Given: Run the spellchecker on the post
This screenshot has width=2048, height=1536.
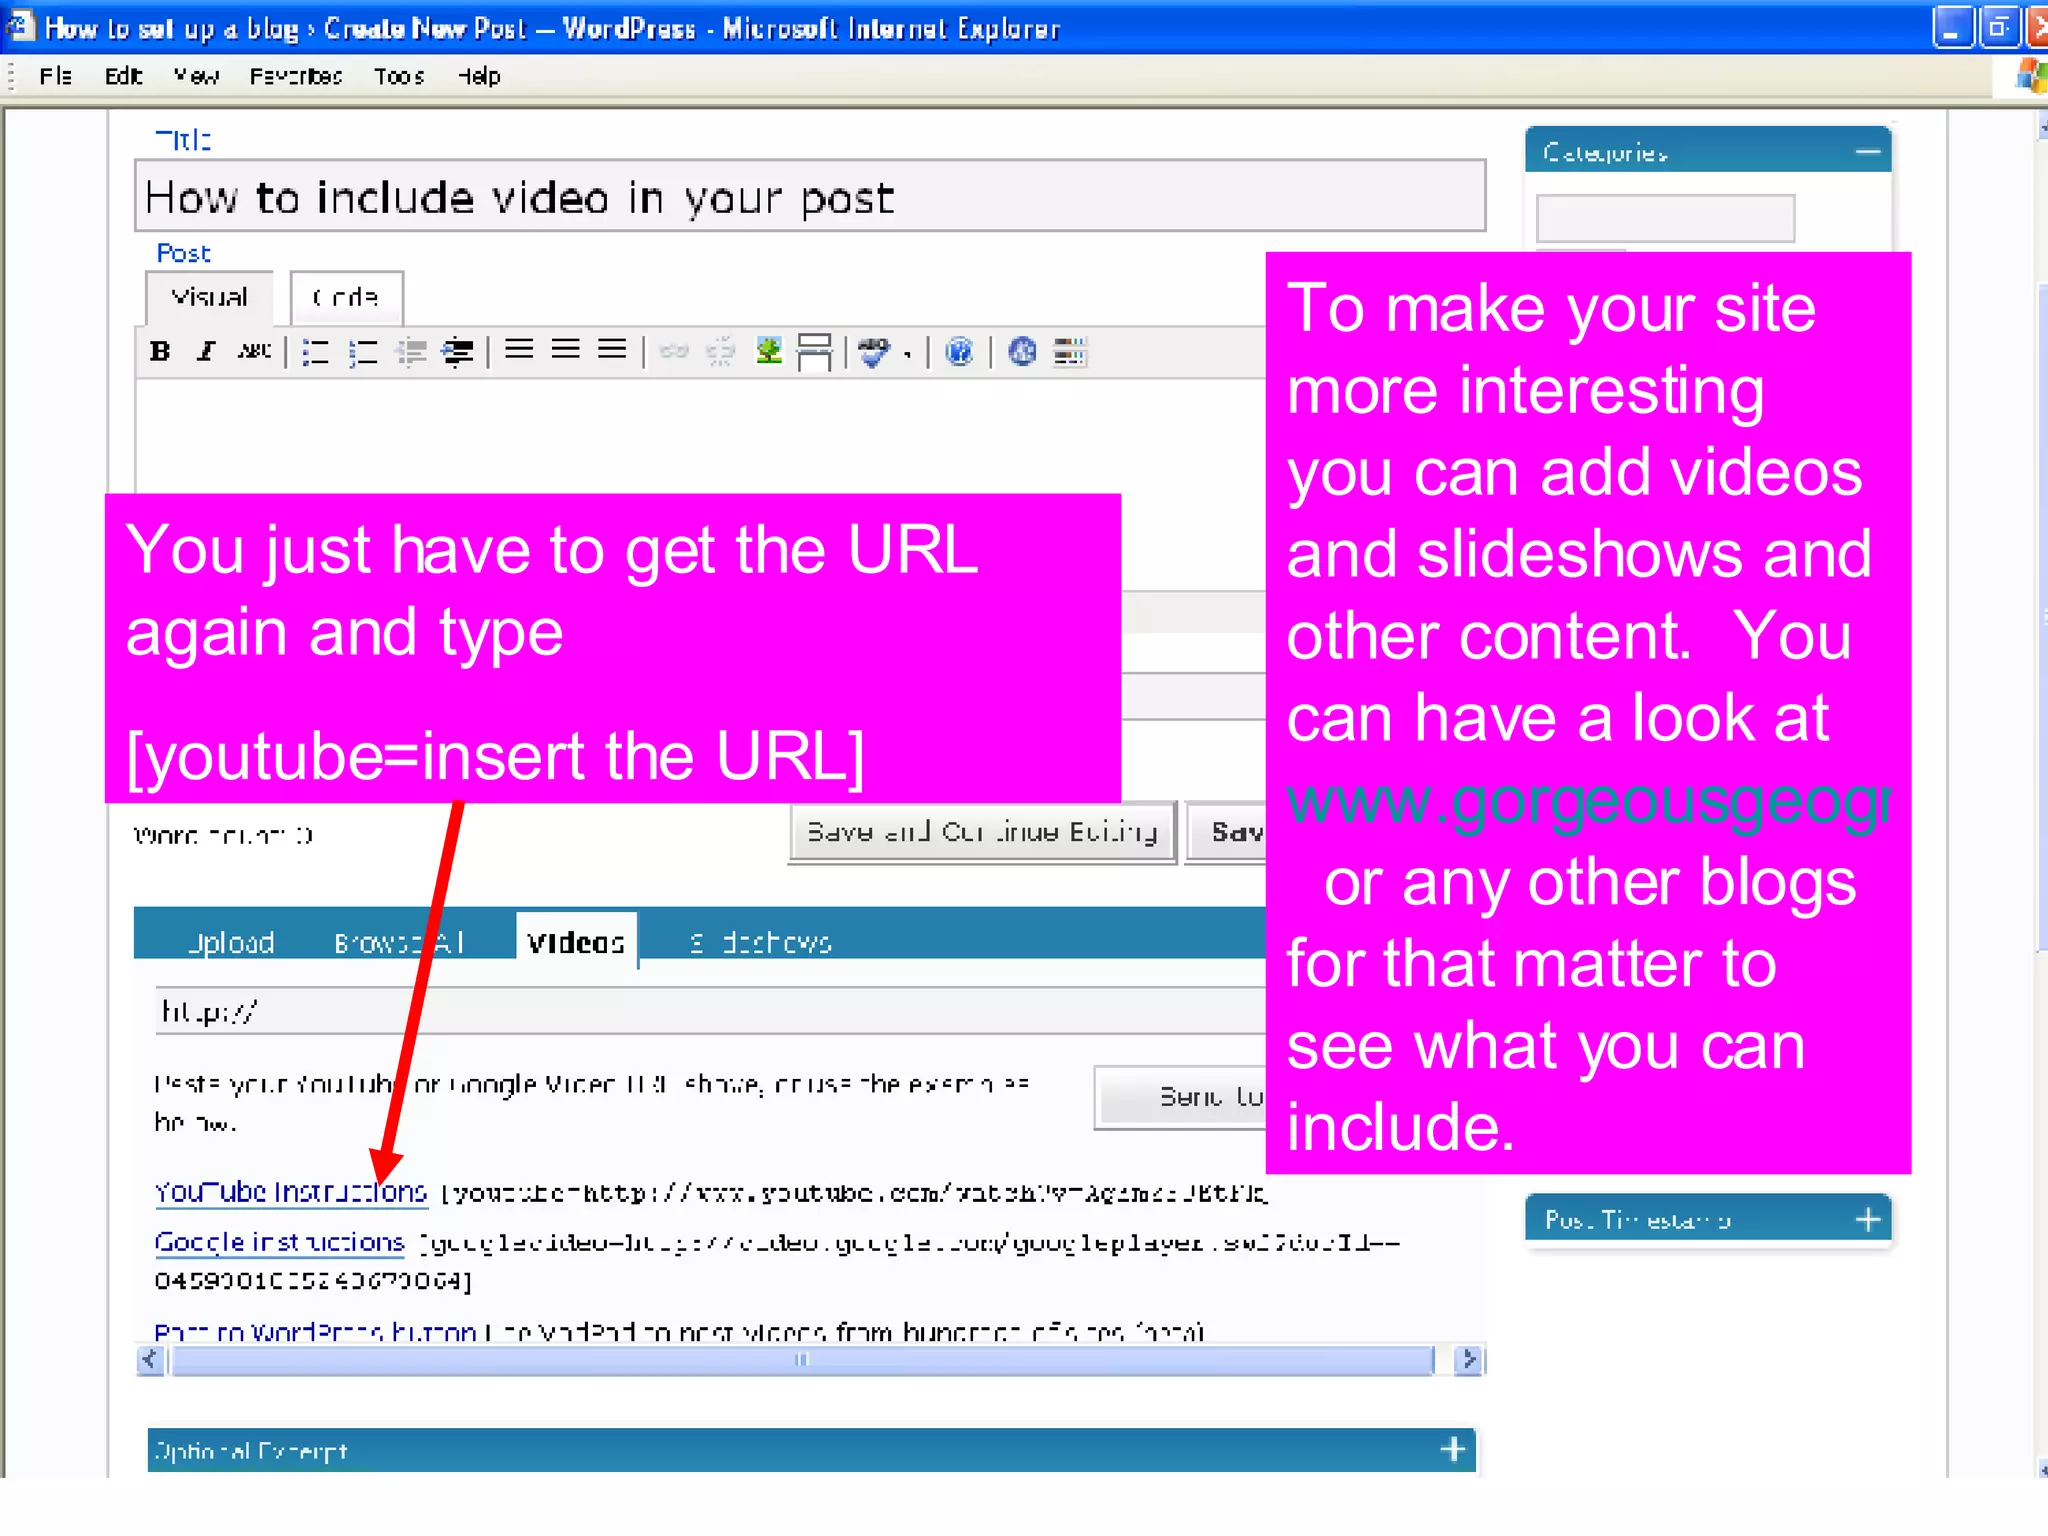Looking at the screenshot, I should click(874, 352).
